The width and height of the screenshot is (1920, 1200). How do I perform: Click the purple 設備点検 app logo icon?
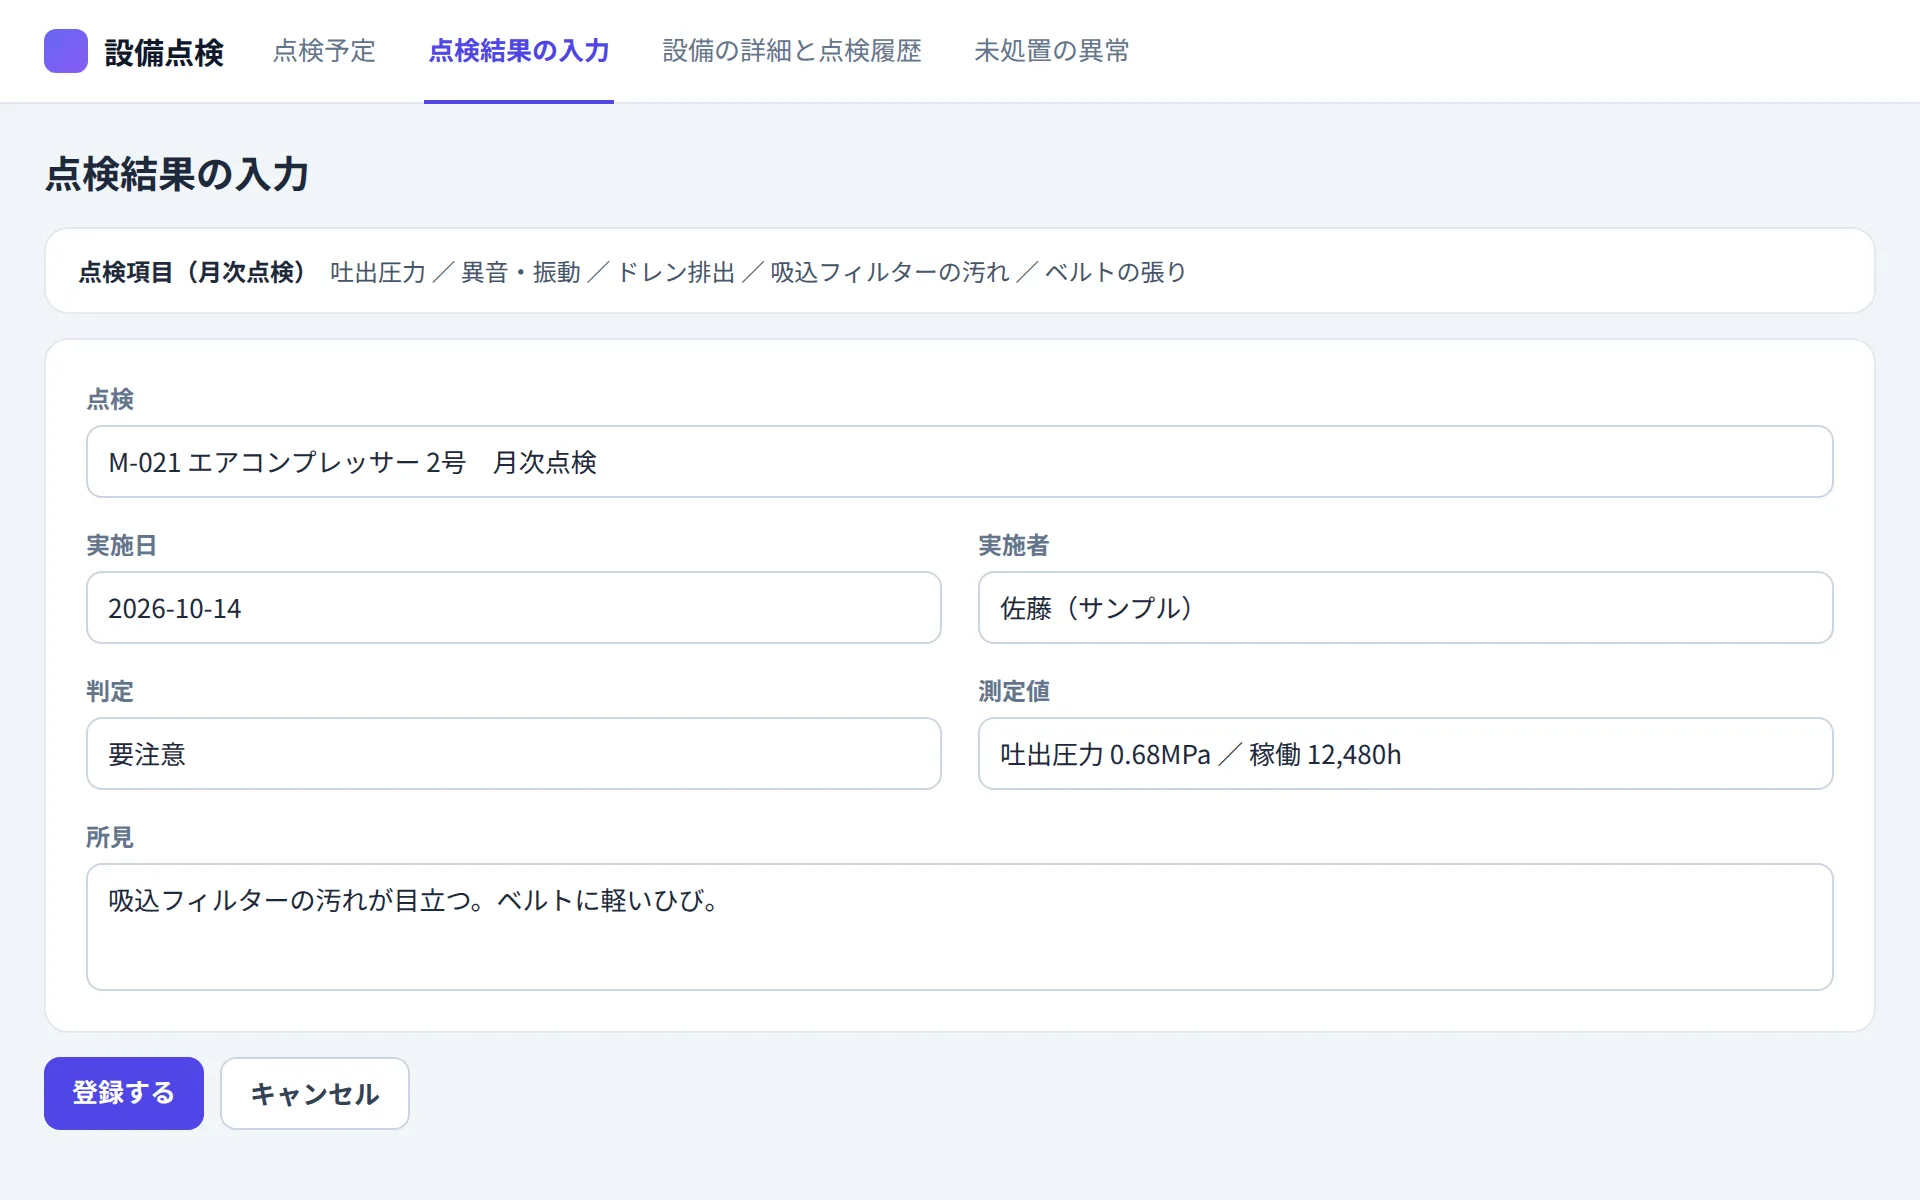click(66, 51)
